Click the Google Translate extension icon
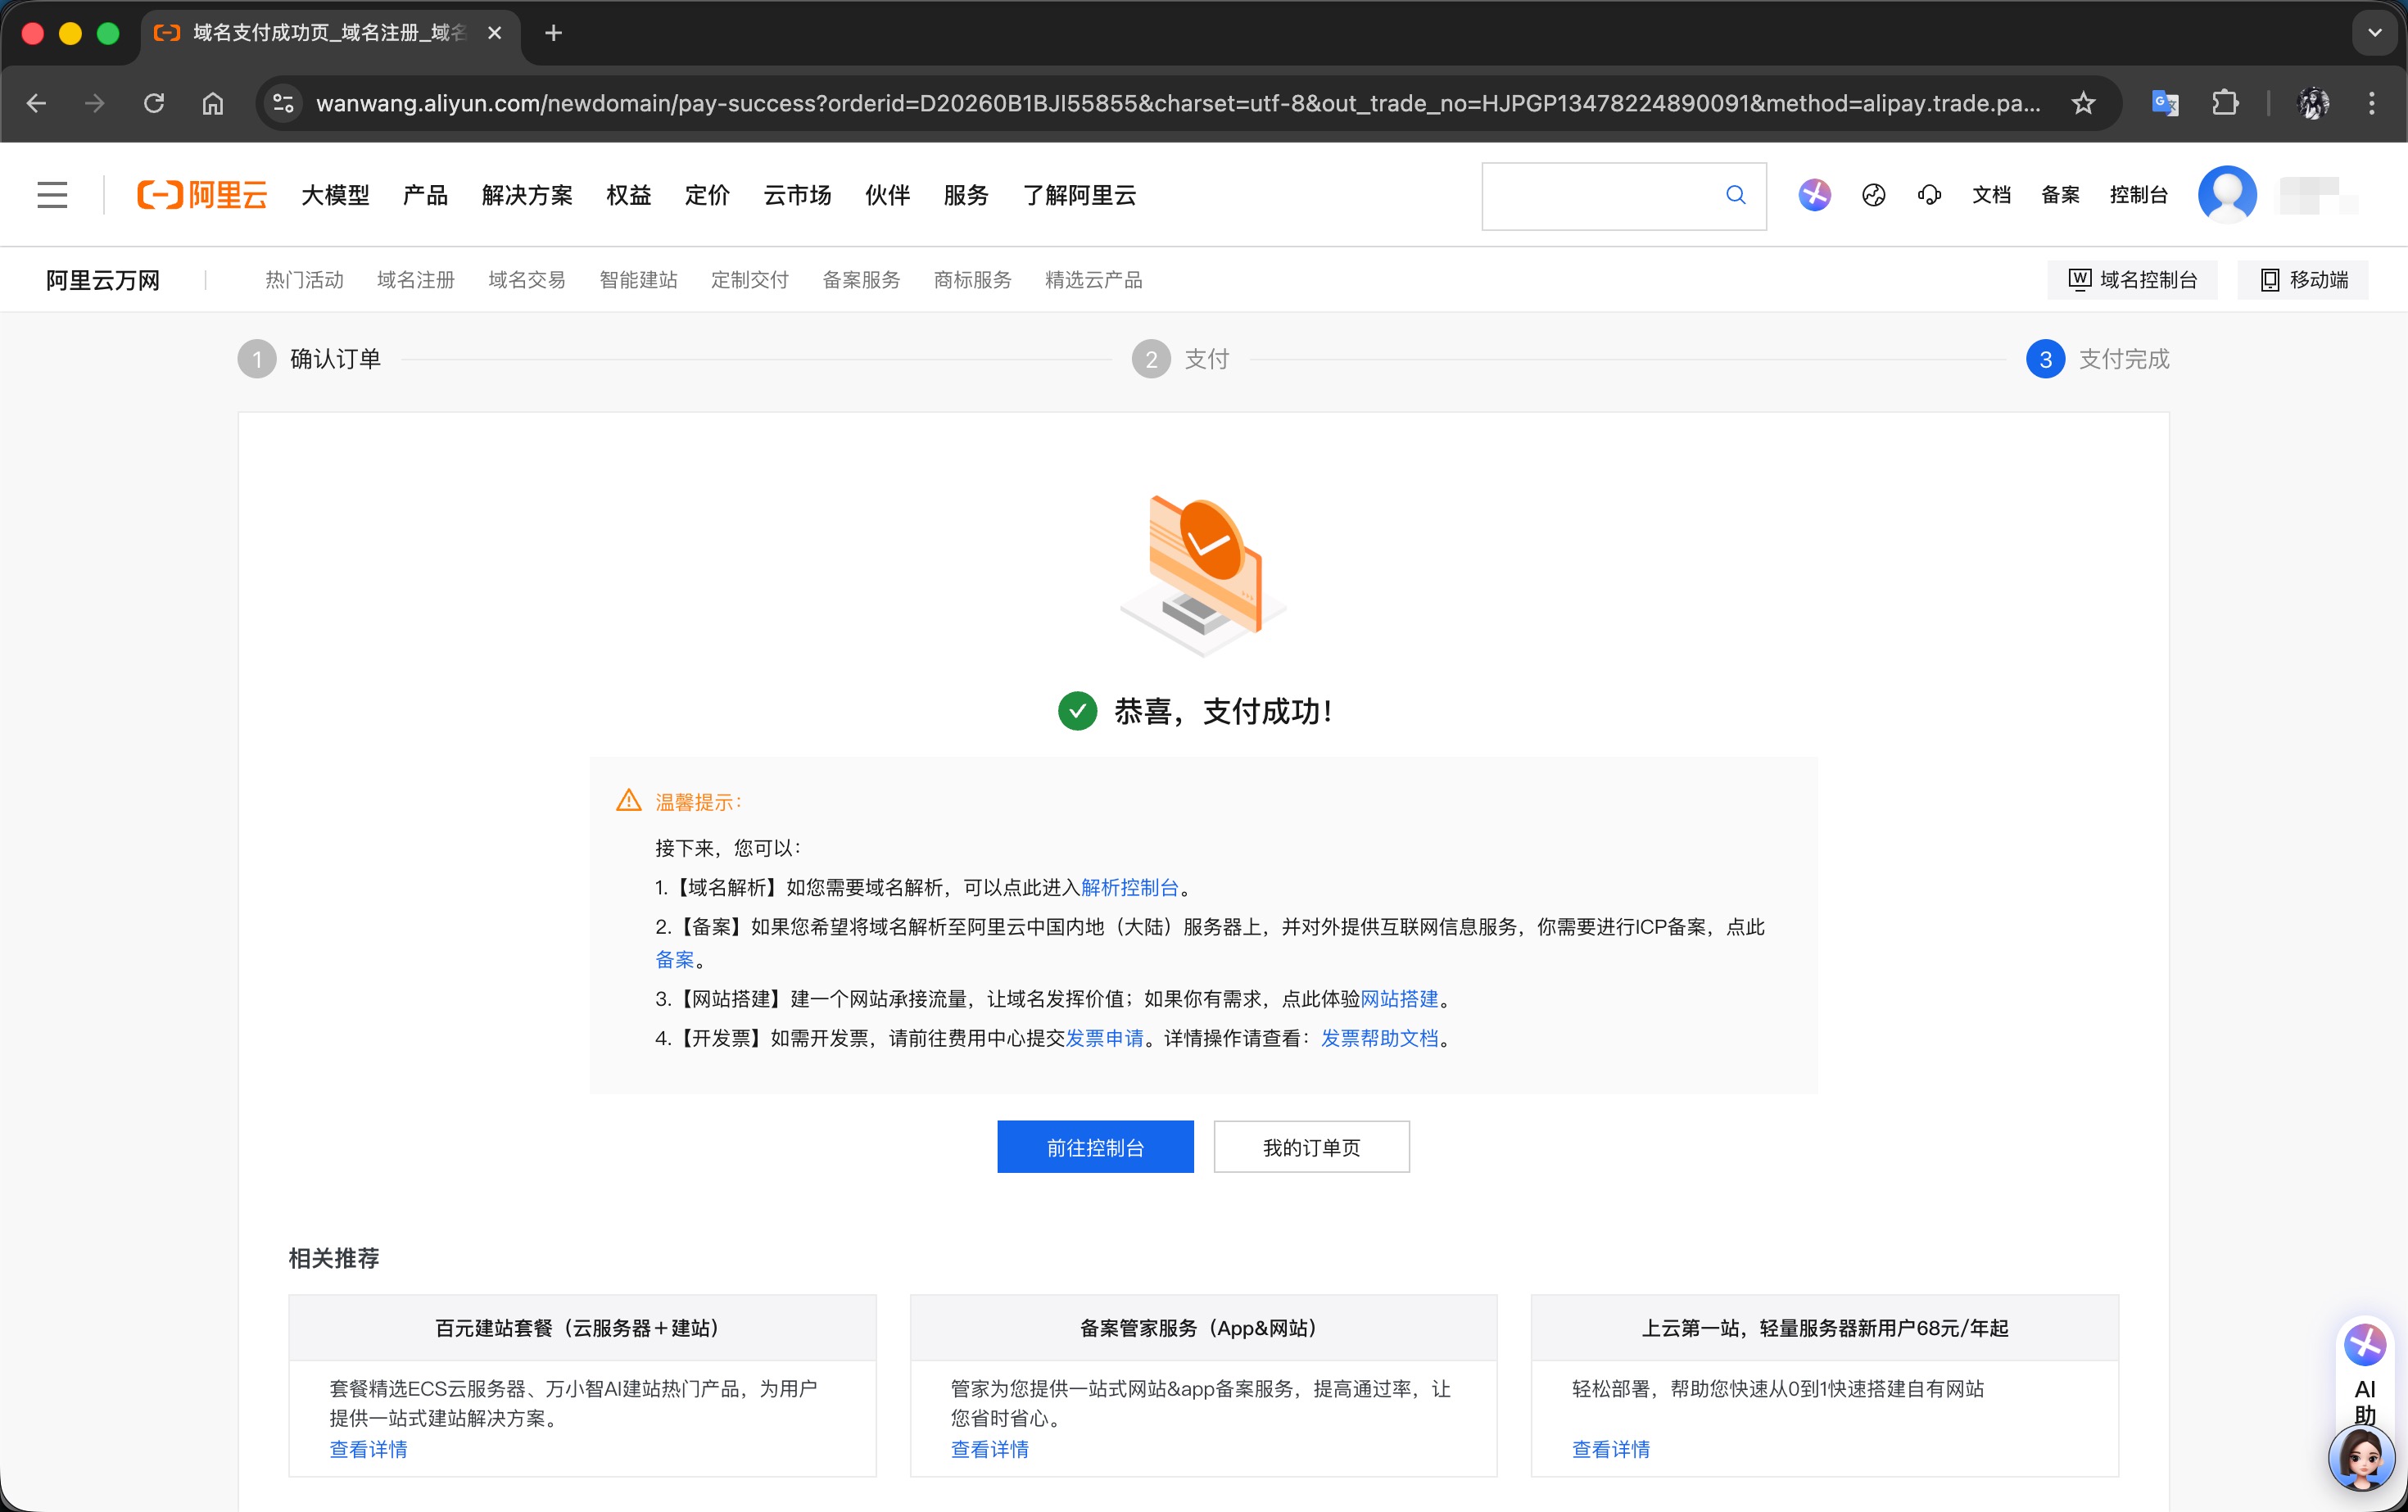Image resolution: width=2408 pixels, height=1512 pixels. pyautogui.click(x=2164, y=103)
